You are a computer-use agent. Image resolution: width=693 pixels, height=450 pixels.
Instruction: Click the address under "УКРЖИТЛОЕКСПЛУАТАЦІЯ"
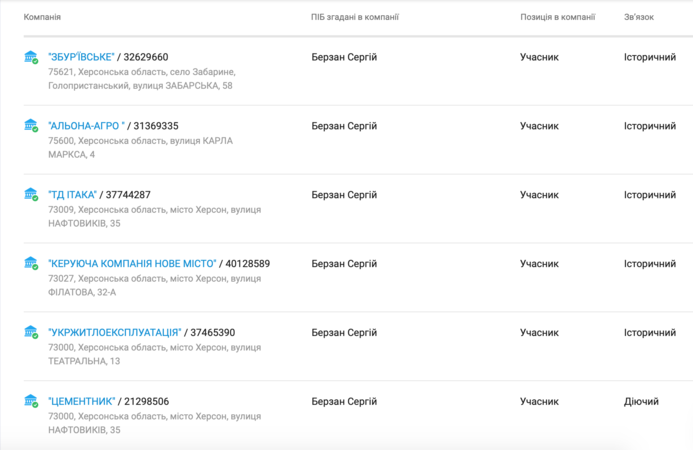click(x=154, y=354)
